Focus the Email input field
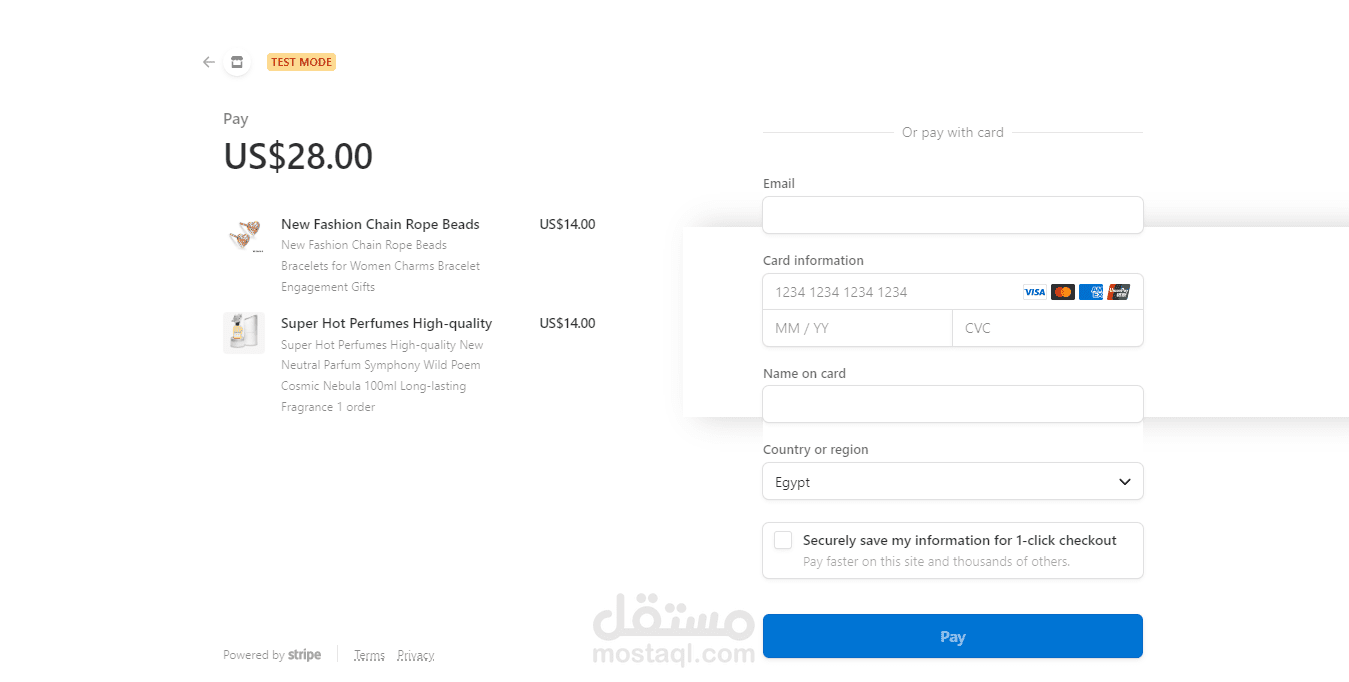 pos(952,215)
